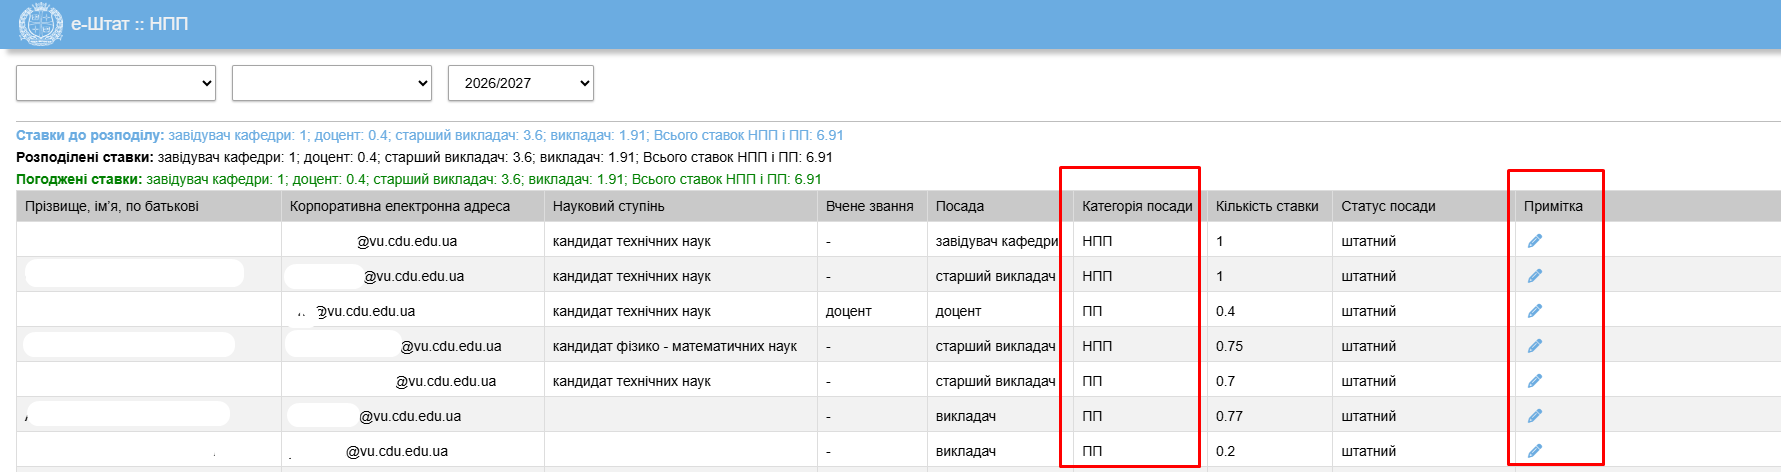
Task: Open the first empty dropdown in the filter row
Action: [116, 83]
